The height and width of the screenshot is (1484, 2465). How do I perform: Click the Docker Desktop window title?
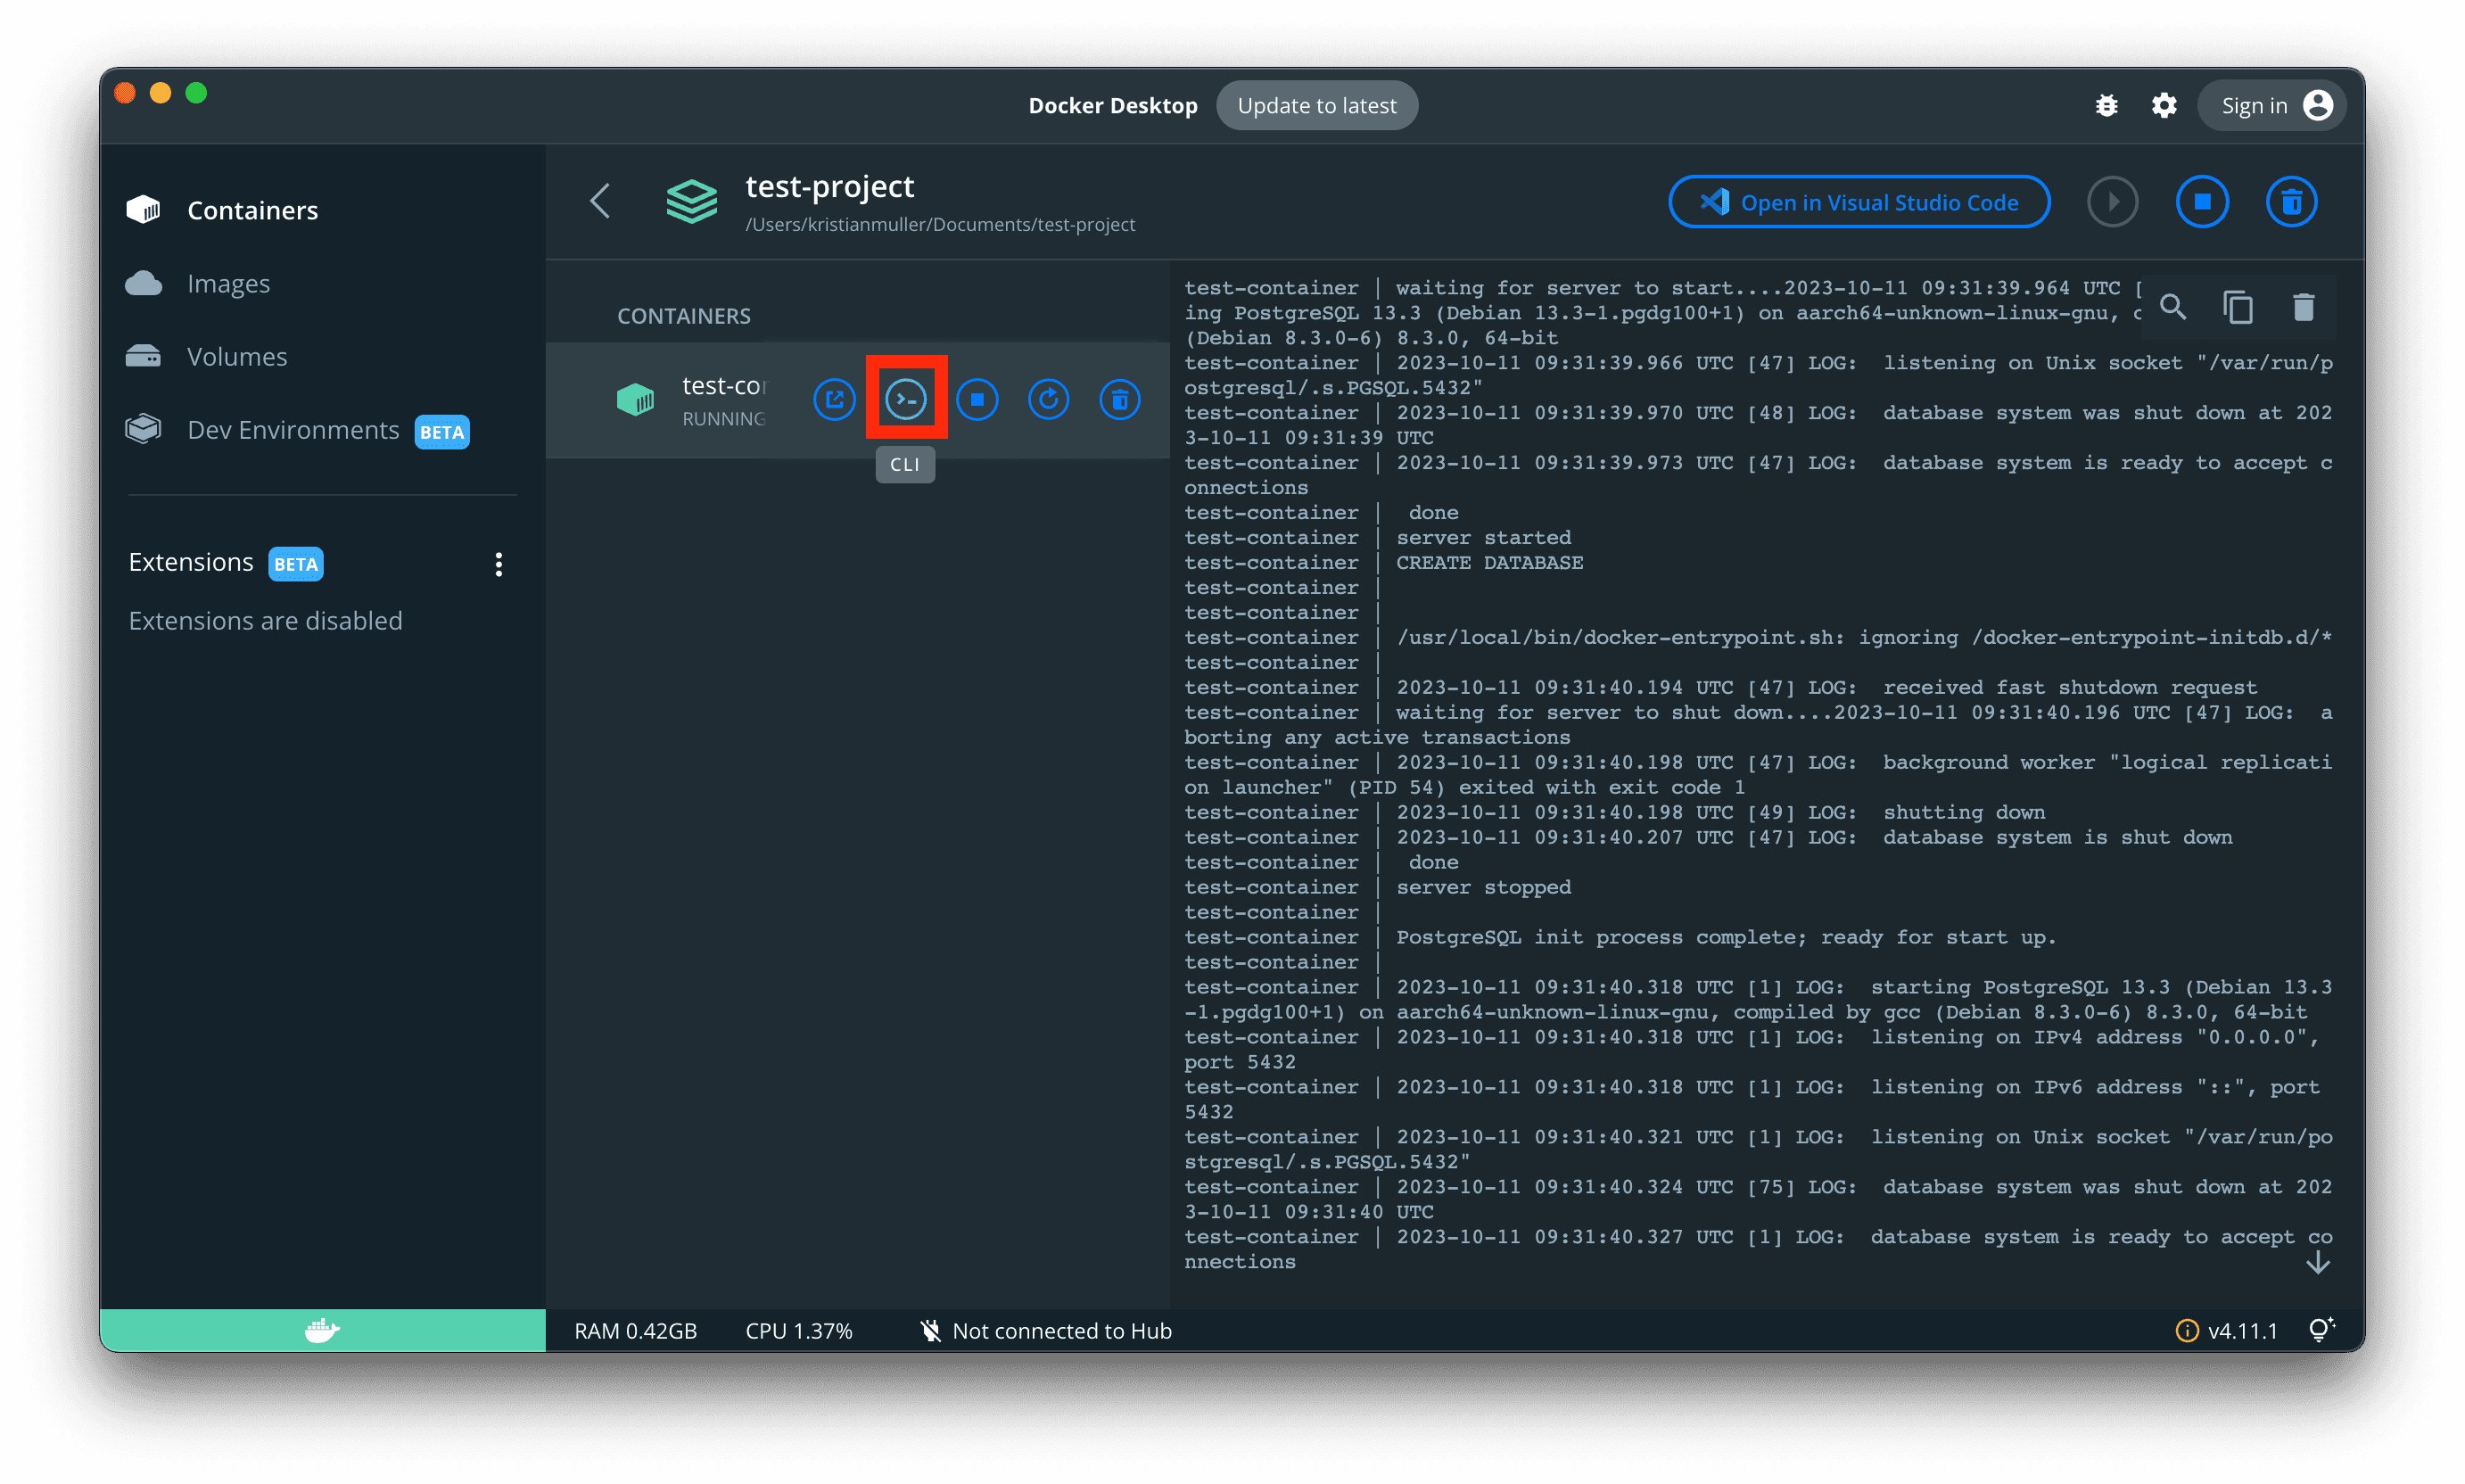pyautogui.click(x=1112, y=105)
